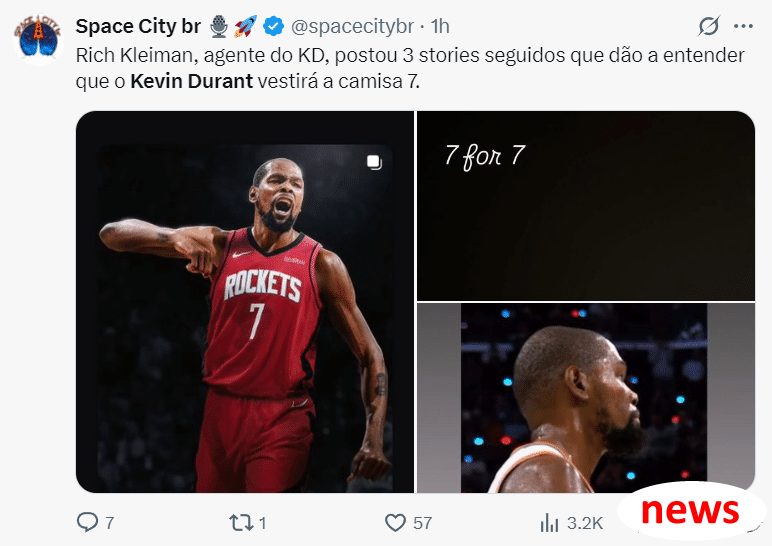Open the 1h timestamp link
Screen dimensions: 772x546
coord(440,27)
